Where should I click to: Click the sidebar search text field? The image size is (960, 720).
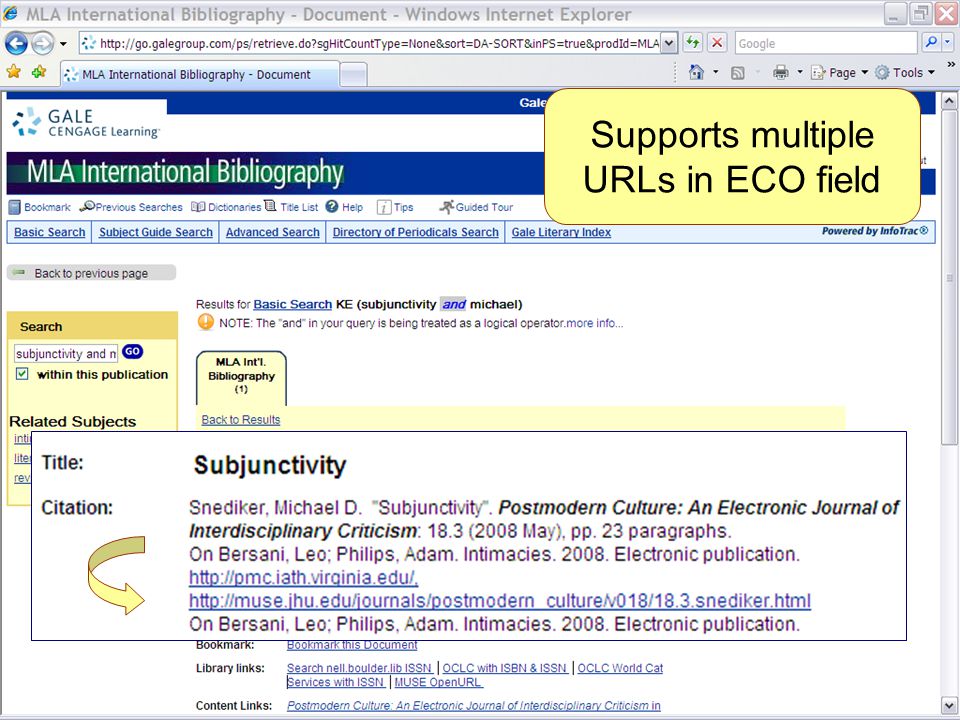[x=66, y=354]
